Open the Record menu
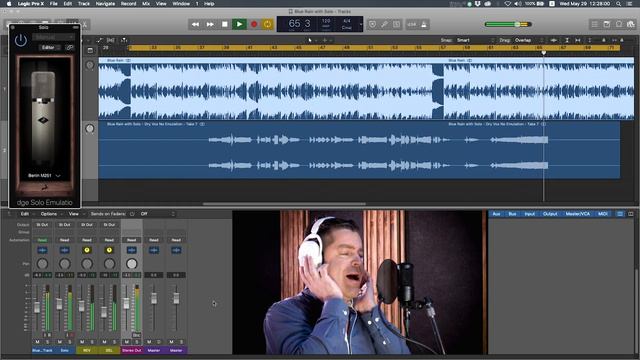Viewport: 640px width, 360px height. (x=128, y=4)
